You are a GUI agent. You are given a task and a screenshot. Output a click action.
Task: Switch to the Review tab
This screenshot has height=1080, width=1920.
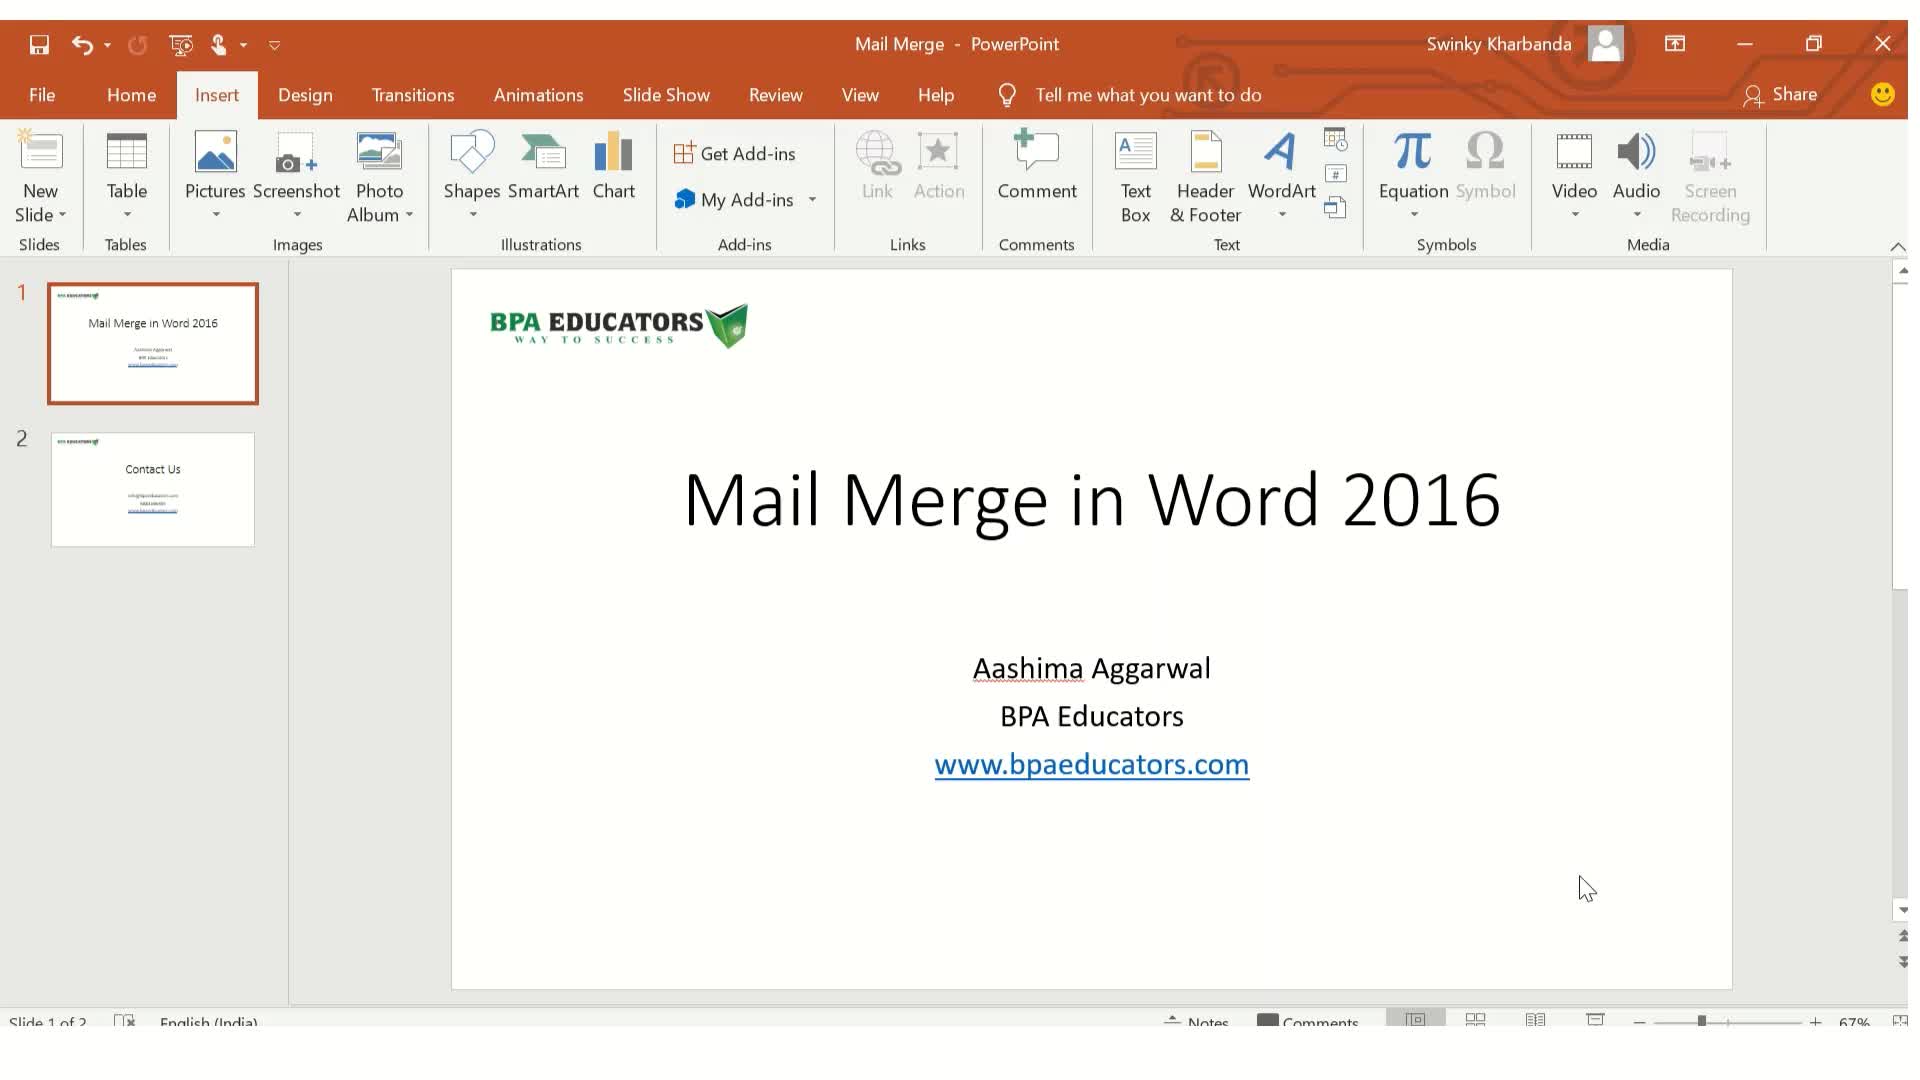point(776,95)
